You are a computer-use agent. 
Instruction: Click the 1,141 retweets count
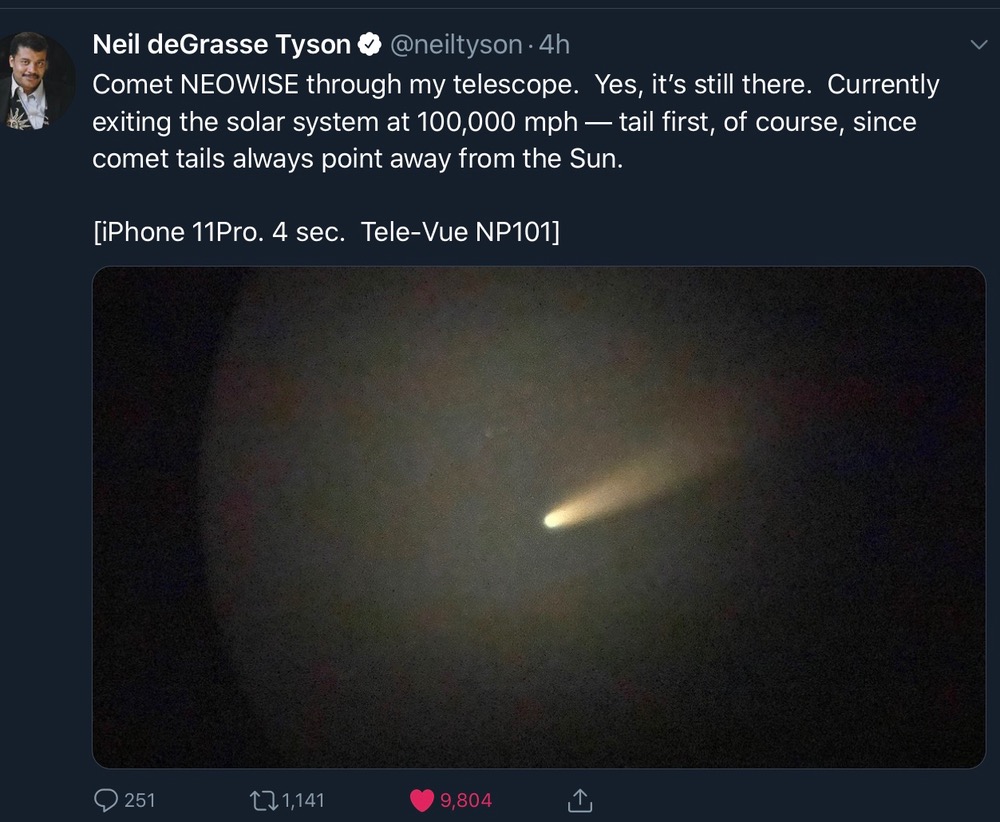[303, 800]
